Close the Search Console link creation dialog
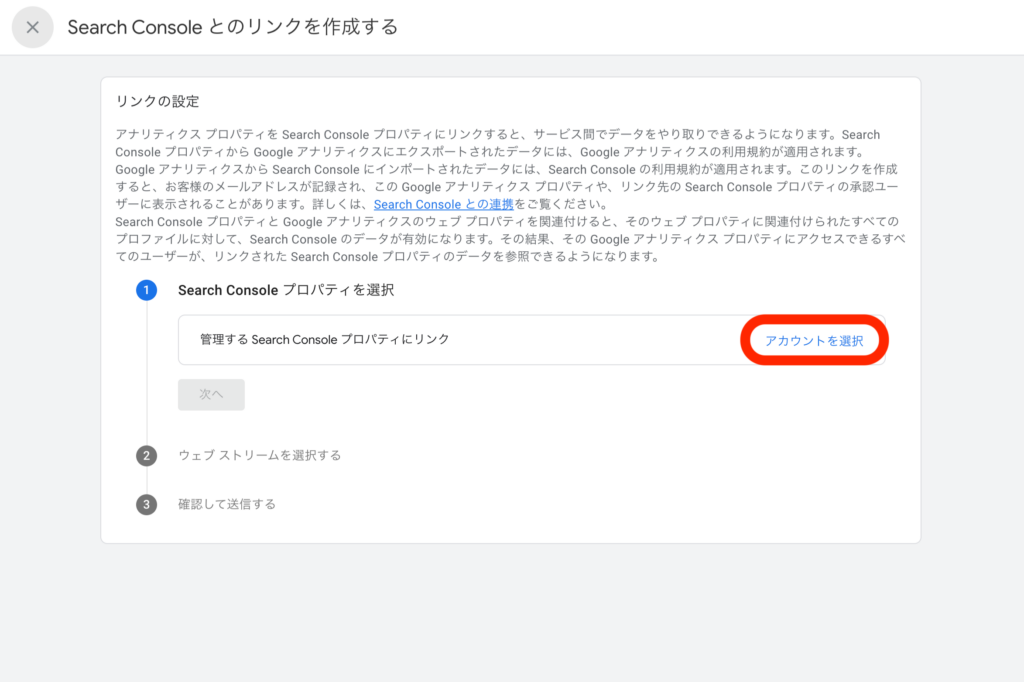 [x=32, y=27]
